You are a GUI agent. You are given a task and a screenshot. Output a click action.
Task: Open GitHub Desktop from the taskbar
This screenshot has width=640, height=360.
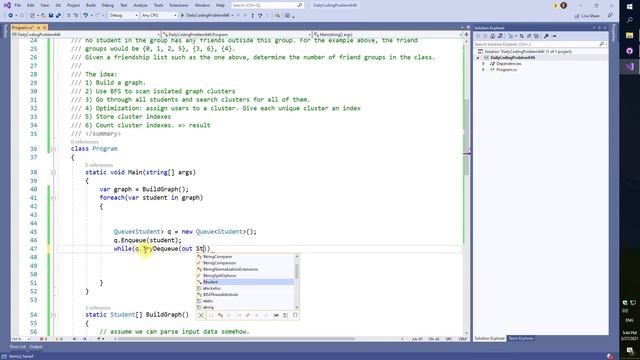629,51
